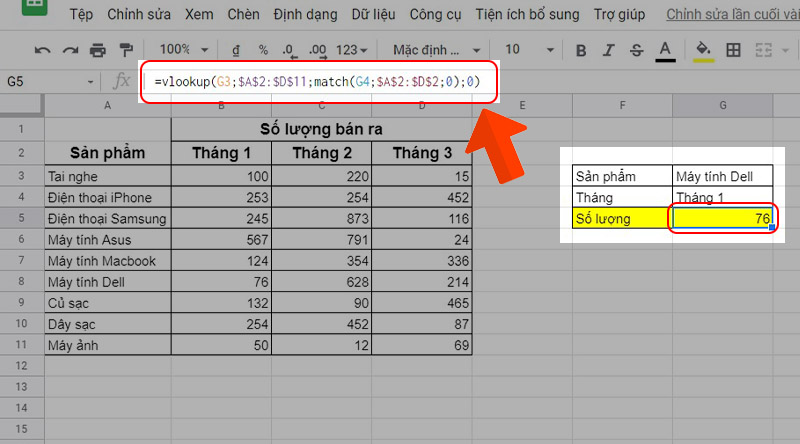Select column F header
Viewport: 800px width, 444px height.
pos(622,106)
